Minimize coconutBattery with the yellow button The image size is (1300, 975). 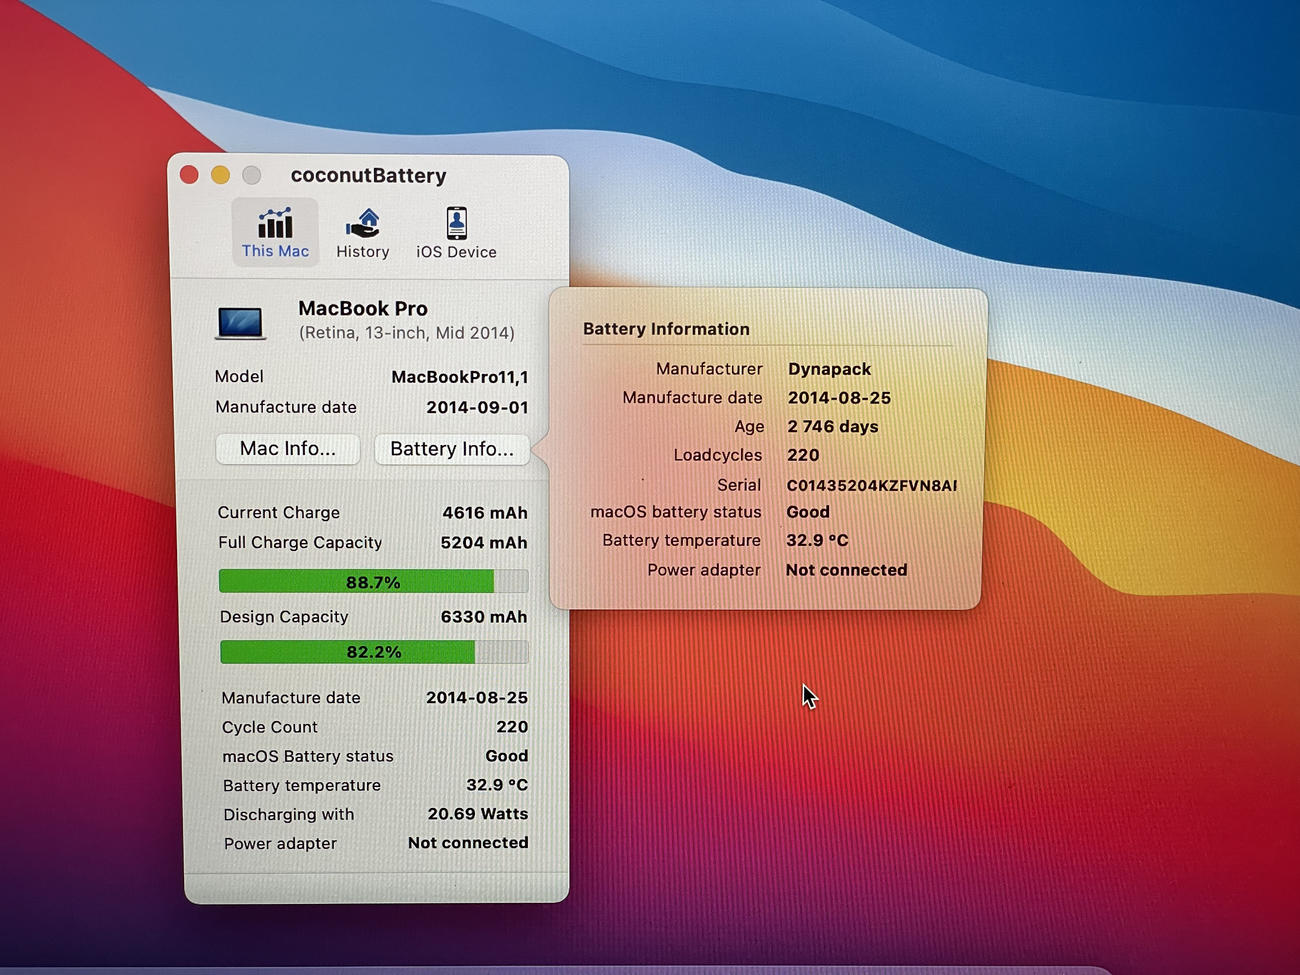(x=220, y=175)
